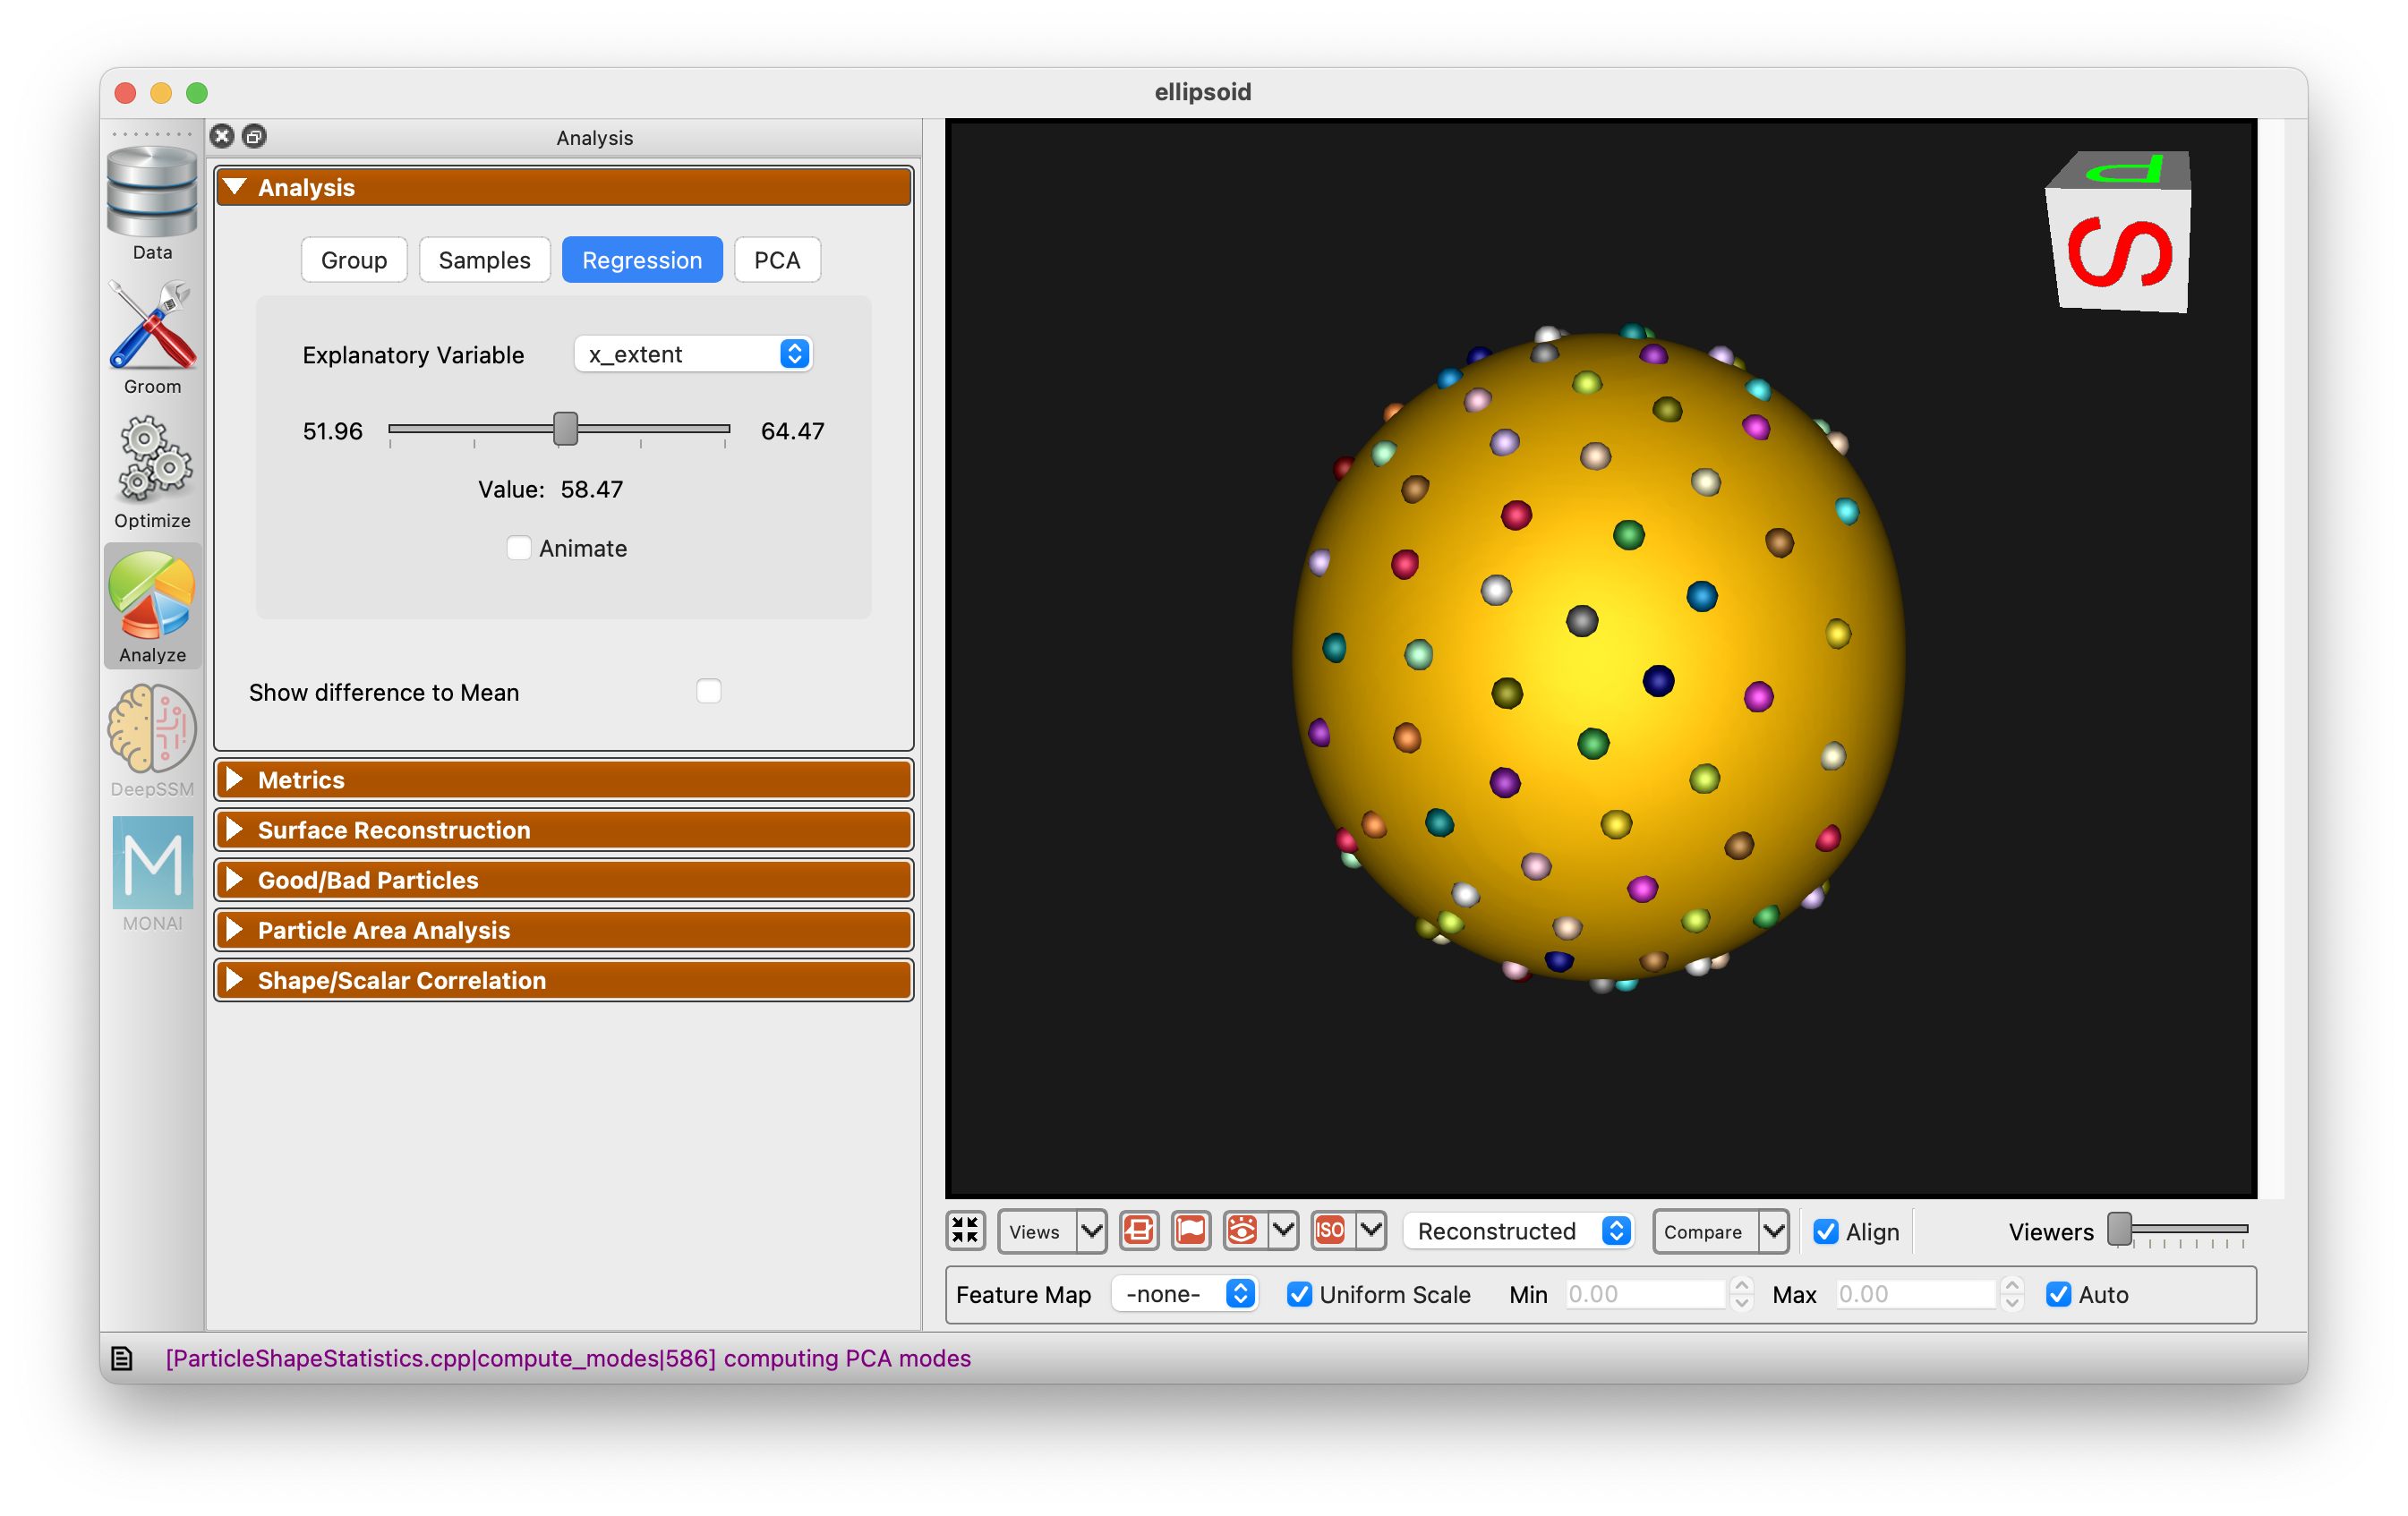Close the ellipsoid window
2408x1516 pixels.
125,92
